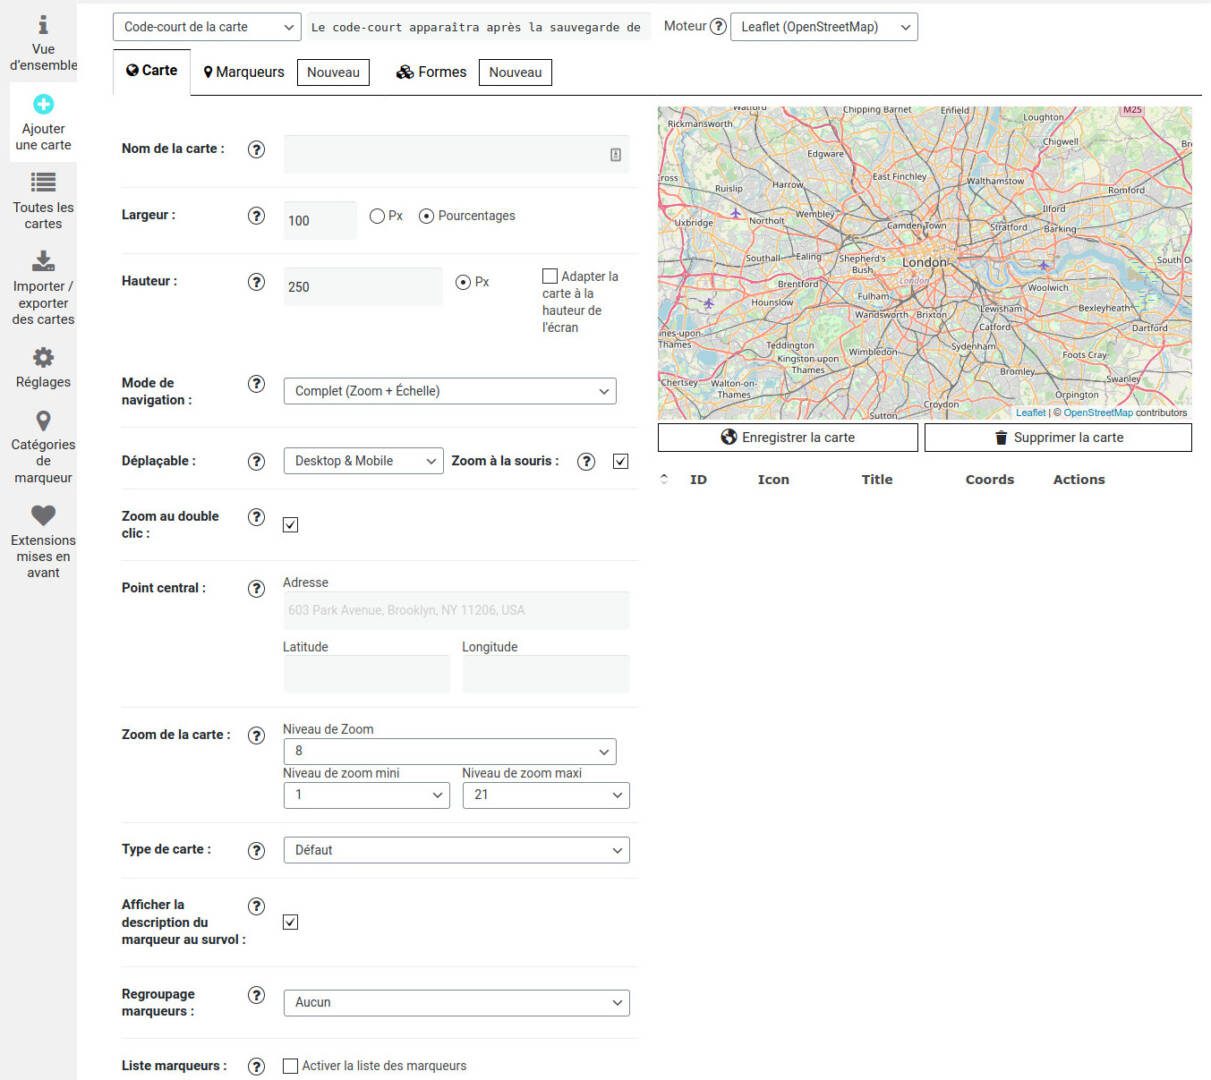Switch to the Marqueurs tab

[244, 72]
